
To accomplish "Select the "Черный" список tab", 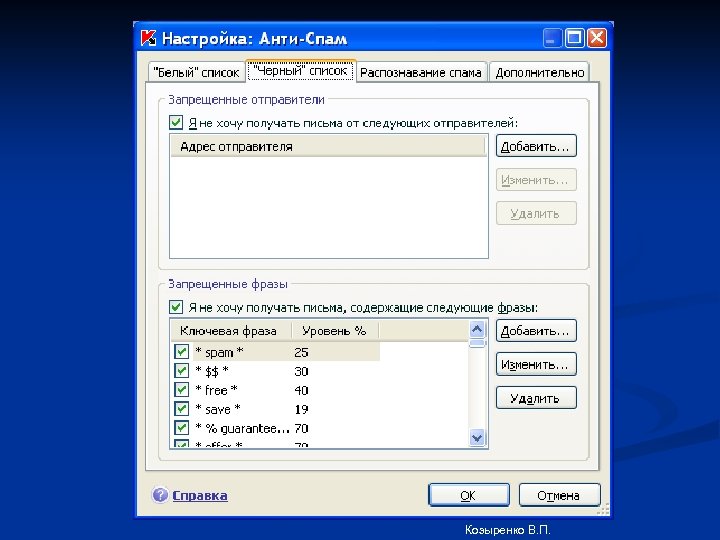I will tap(301, 71).
